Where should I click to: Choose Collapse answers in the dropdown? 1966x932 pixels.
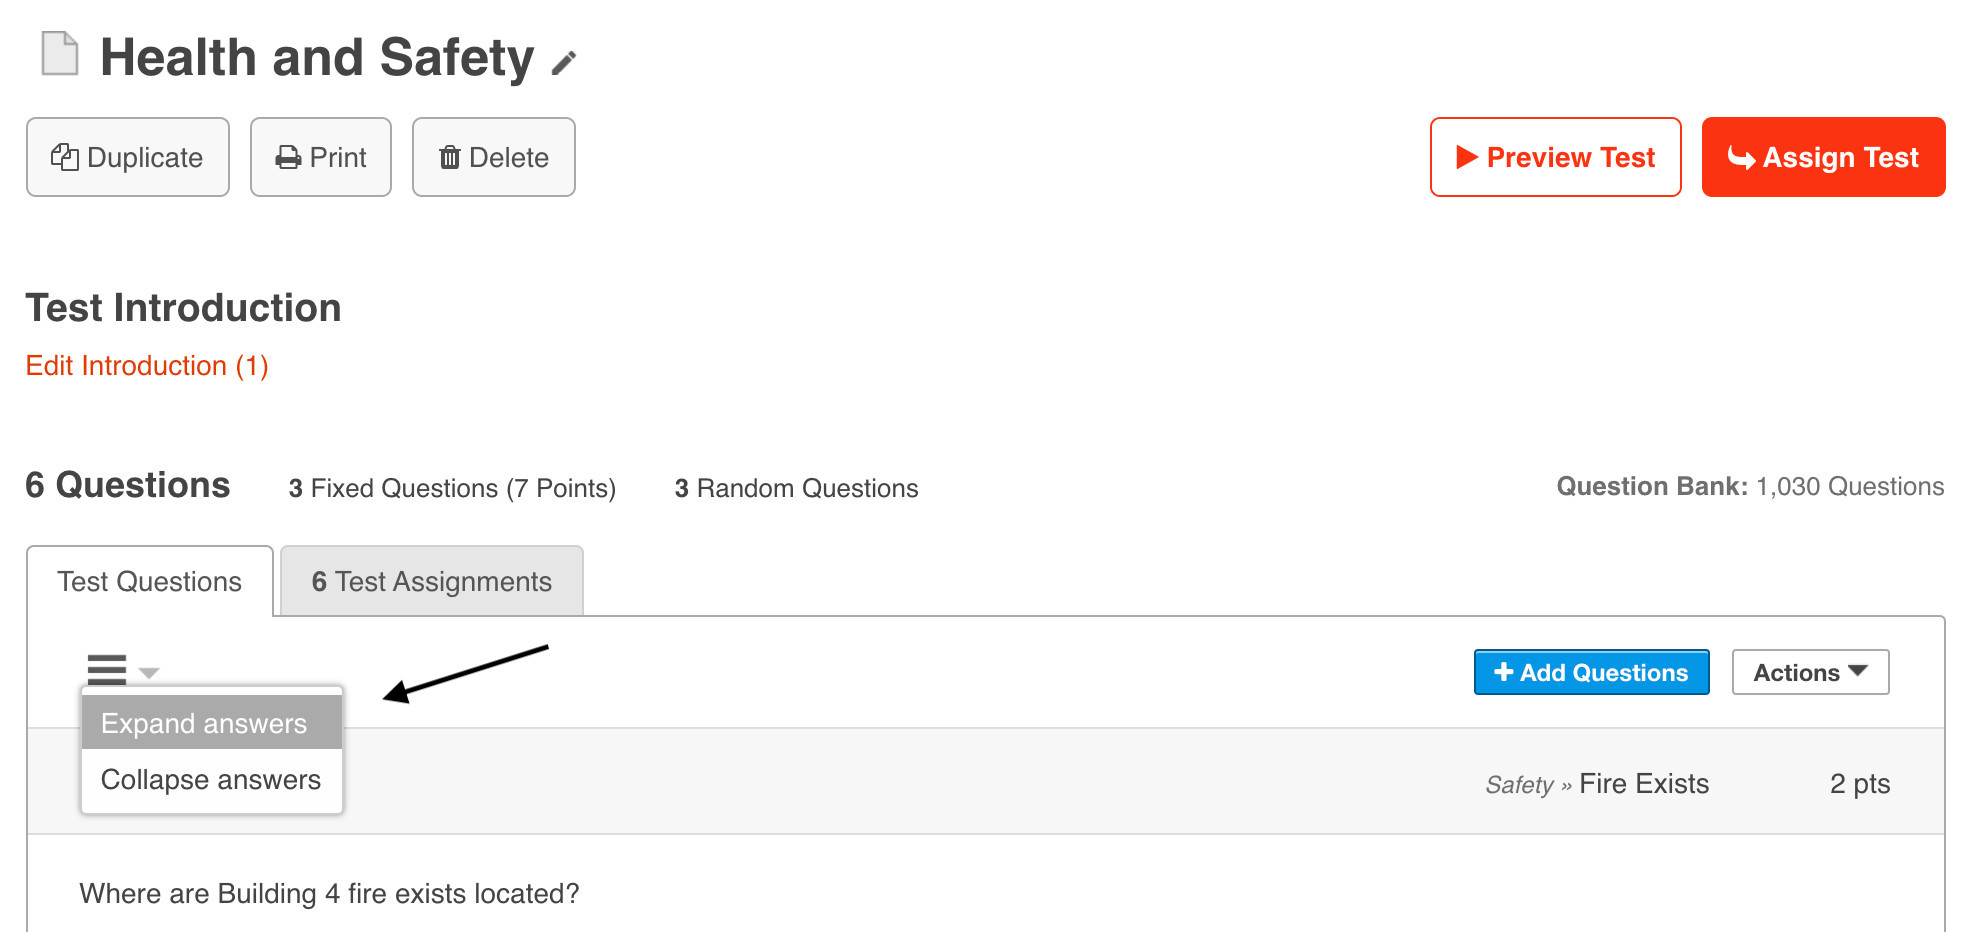(211, 780)
